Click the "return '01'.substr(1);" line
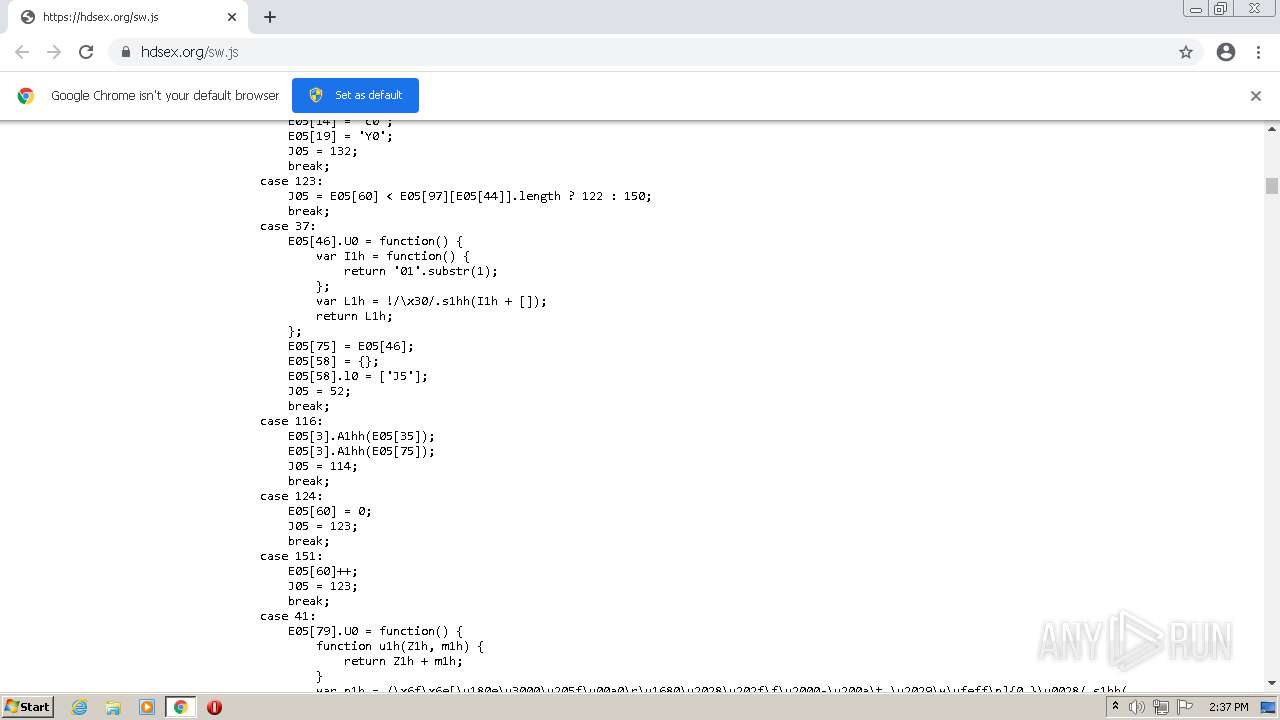This screenshot has height=720, width=1280. point(421,271)
